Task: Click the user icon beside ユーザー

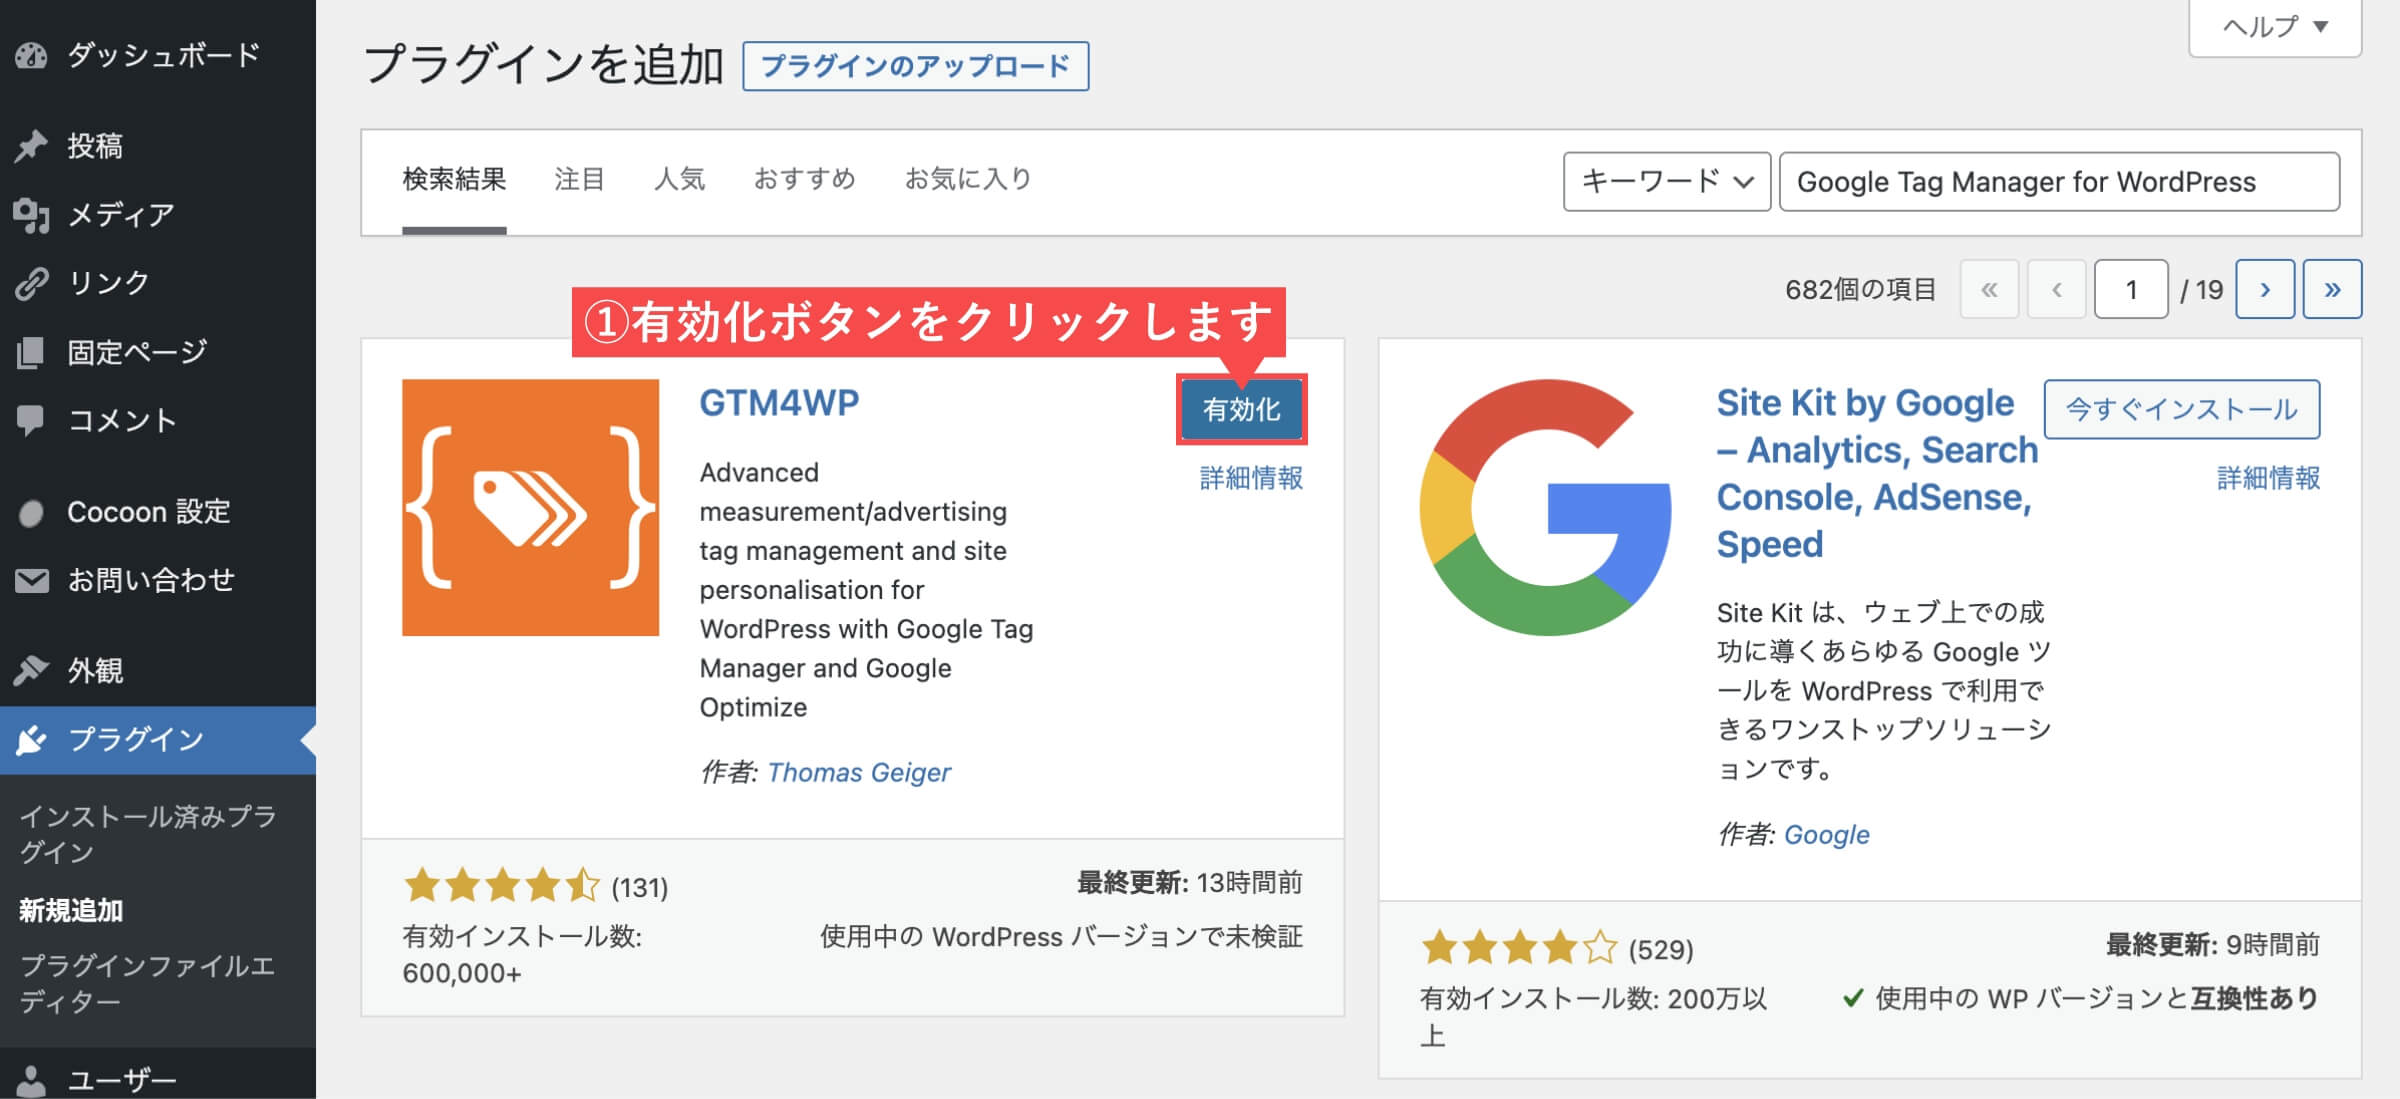Action: click(31, 1080)
